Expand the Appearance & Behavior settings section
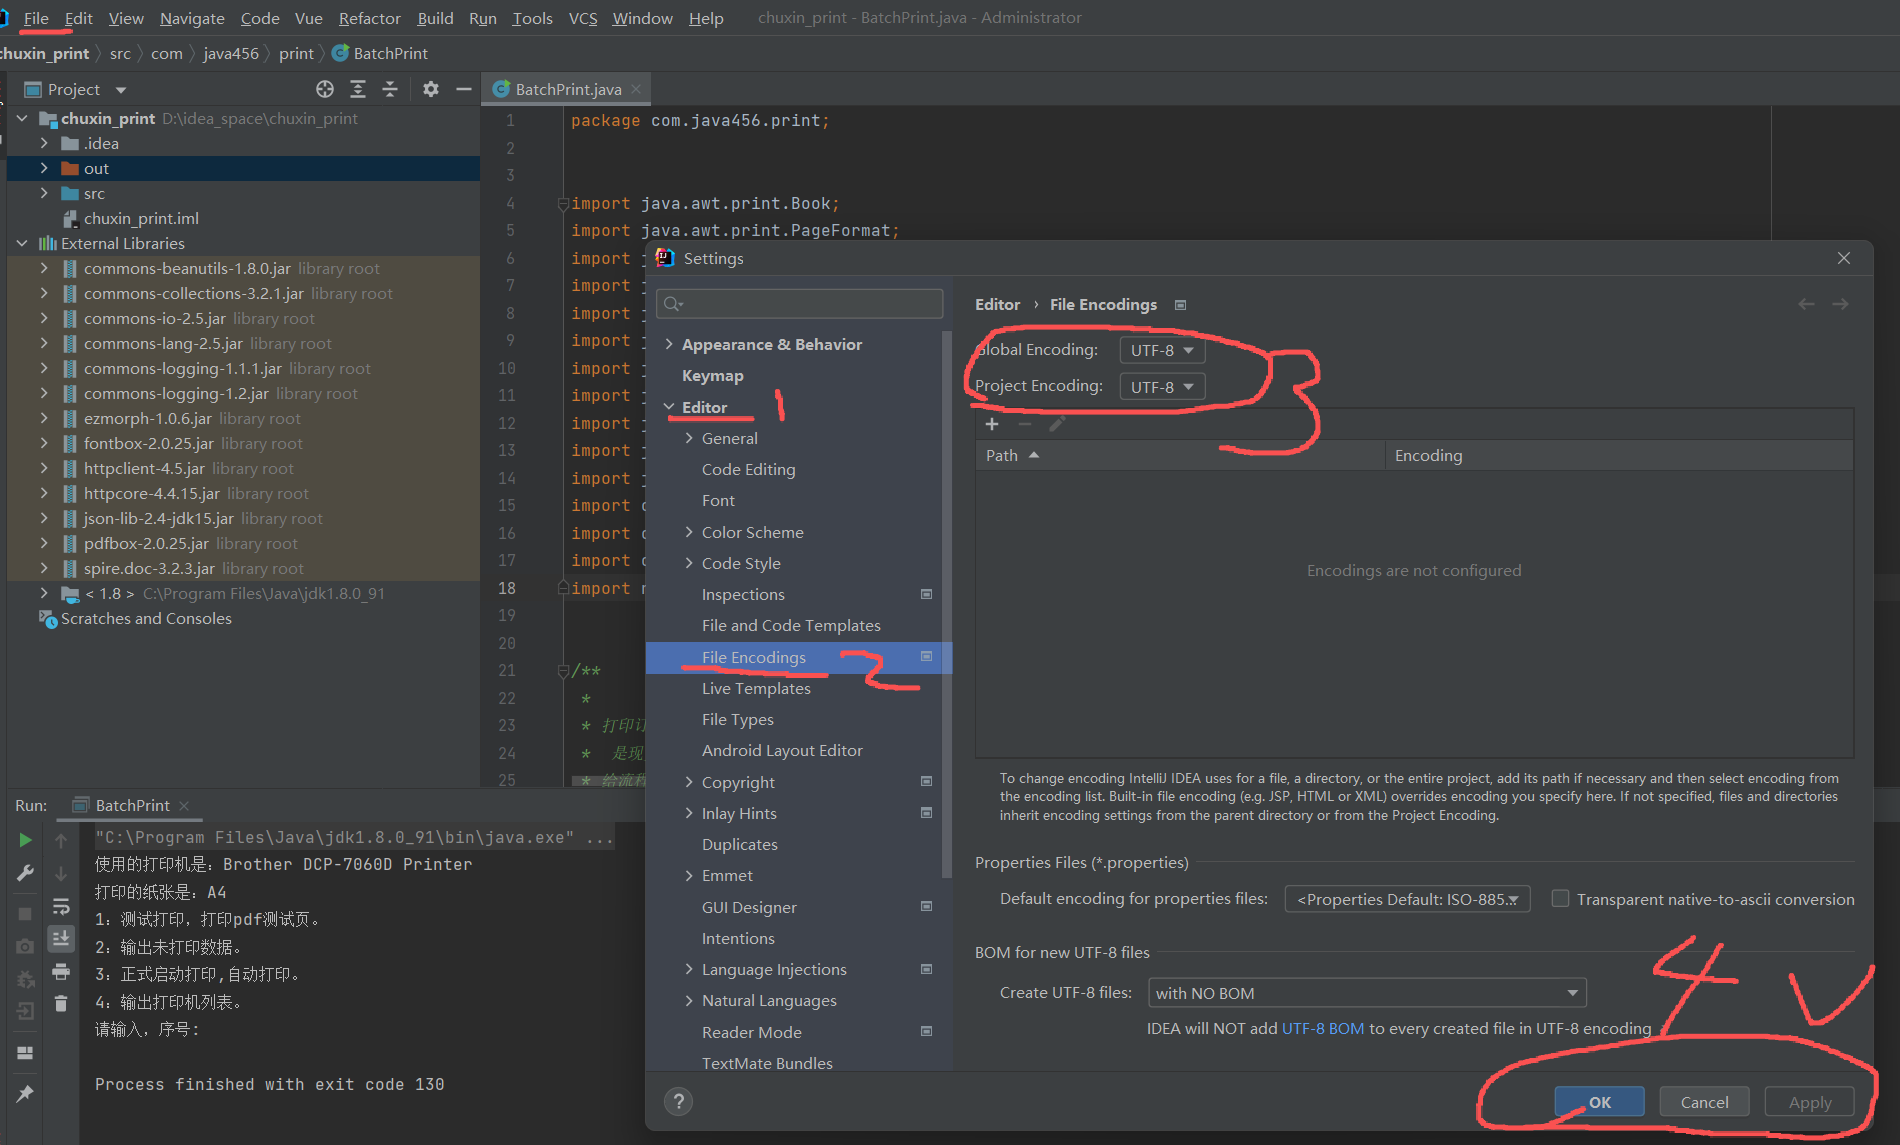 click(669, 344)
